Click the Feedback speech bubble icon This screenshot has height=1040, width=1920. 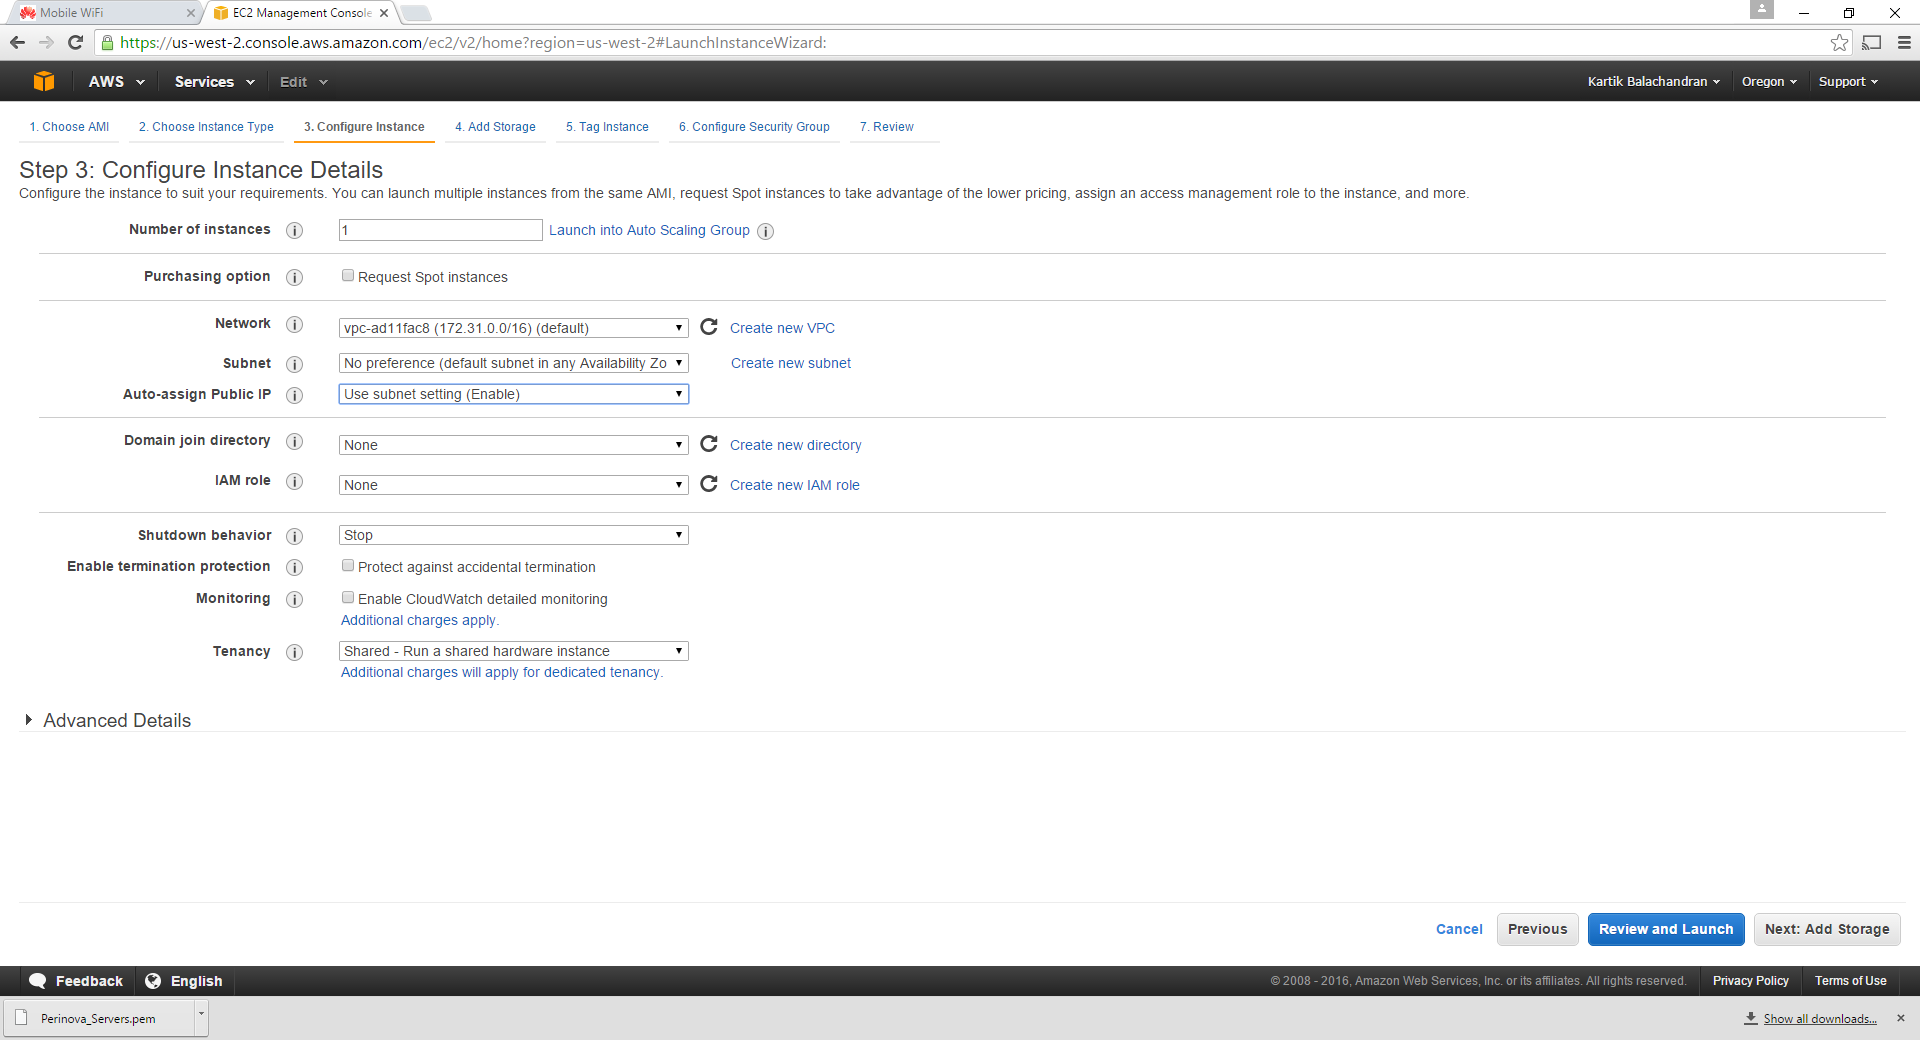38,981
